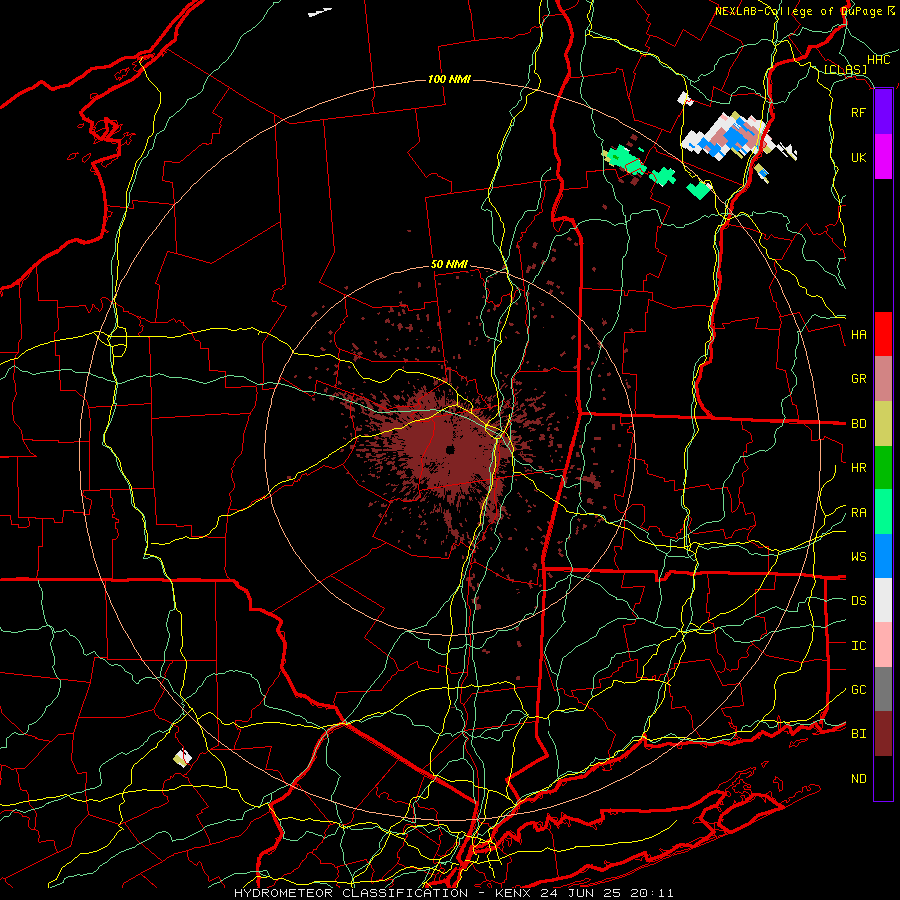The image size is (900, 900).
Task: Click the [CLAS] units label
Action: [845, 70]
